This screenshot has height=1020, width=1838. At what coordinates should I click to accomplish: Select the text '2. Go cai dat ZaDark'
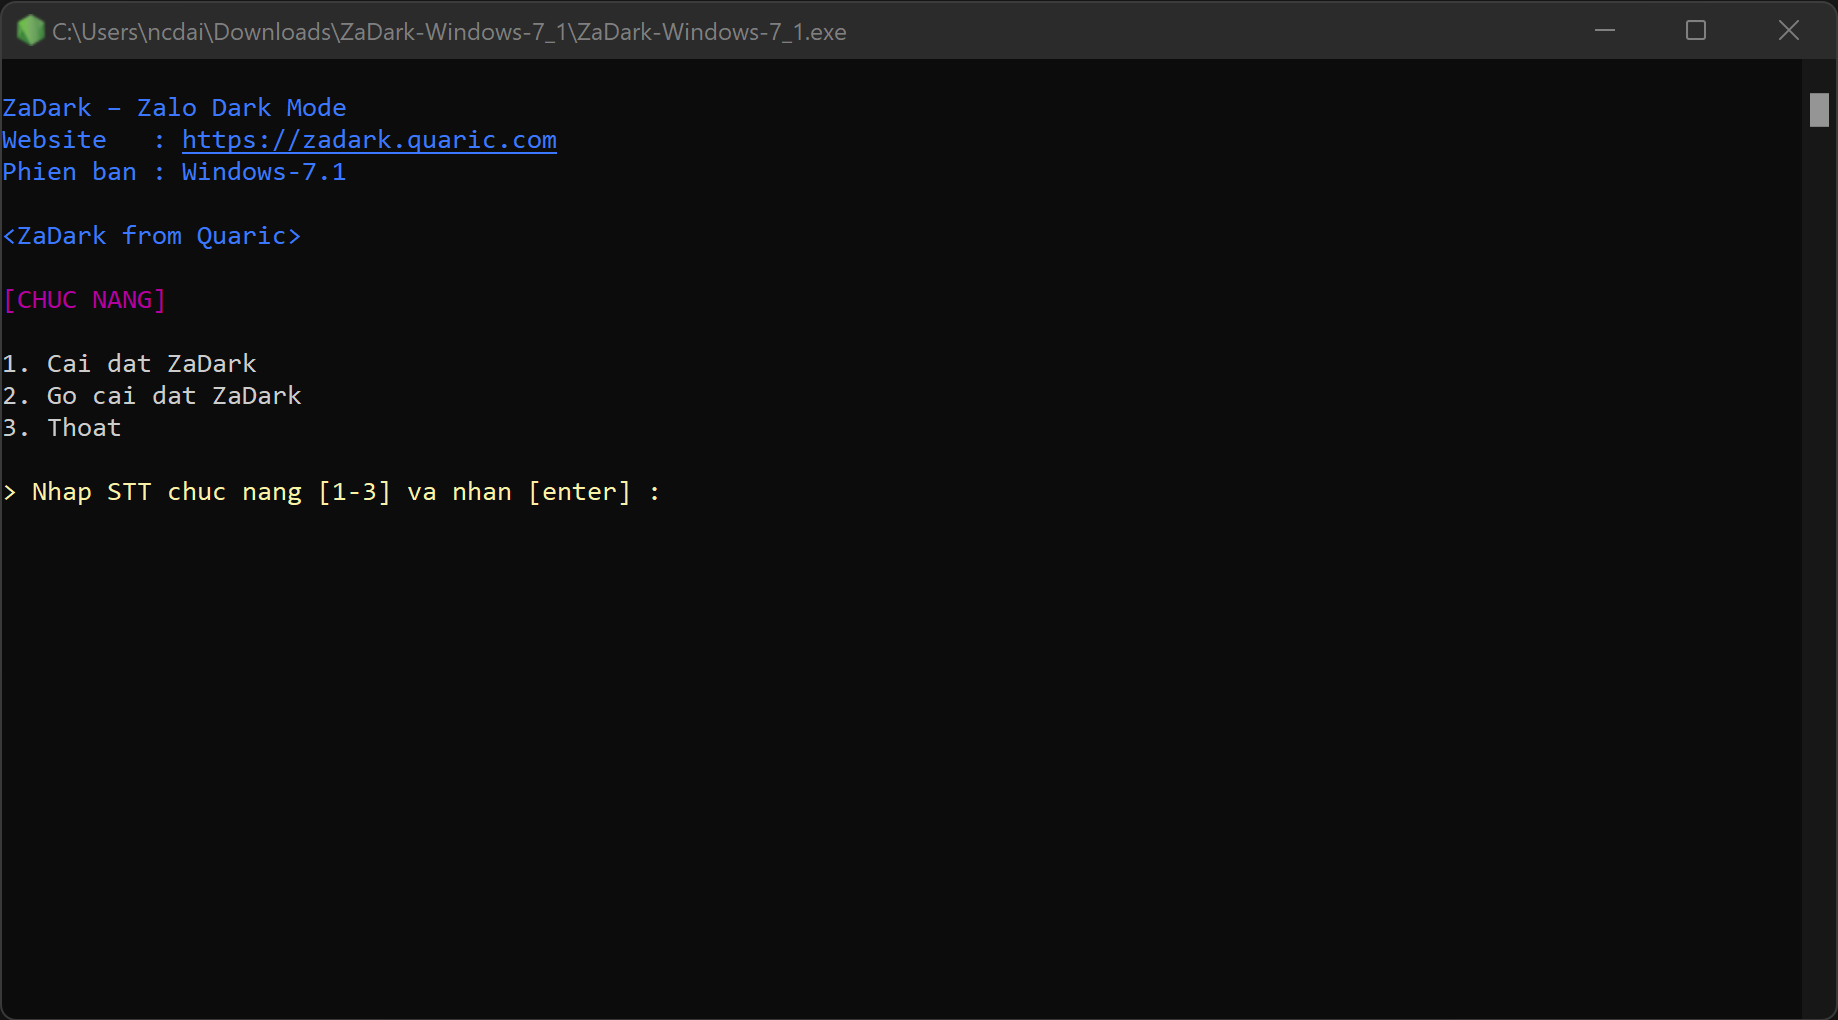tap(152, 396)
